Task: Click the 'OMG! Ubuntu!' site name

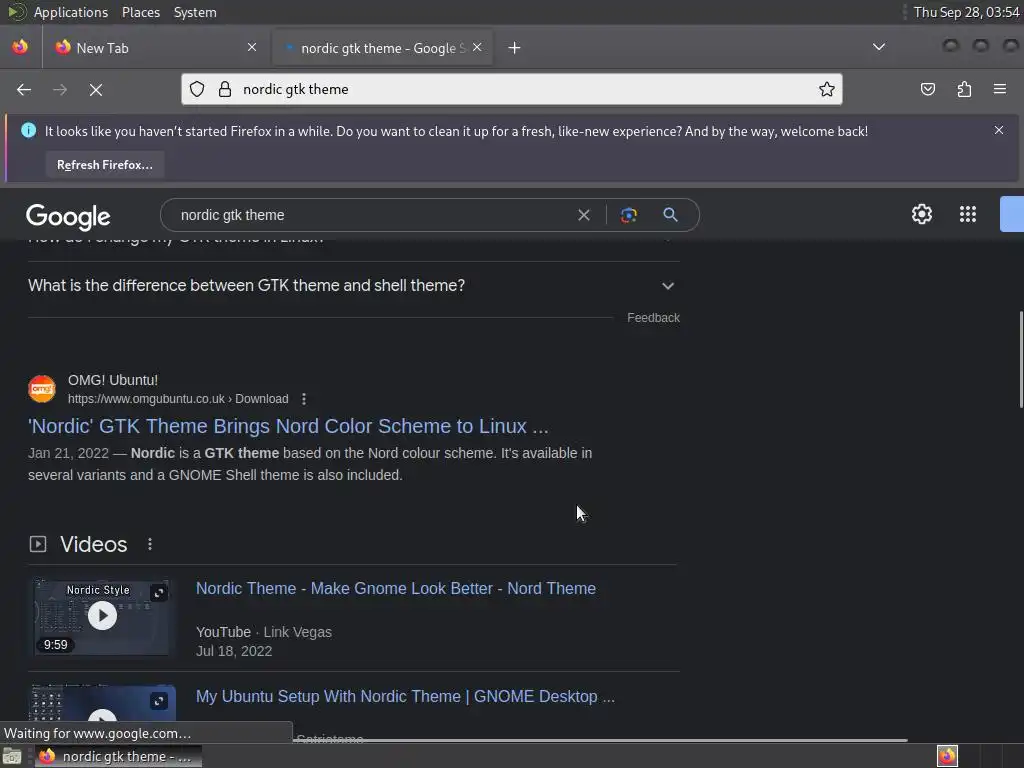Action: point(113,380)
